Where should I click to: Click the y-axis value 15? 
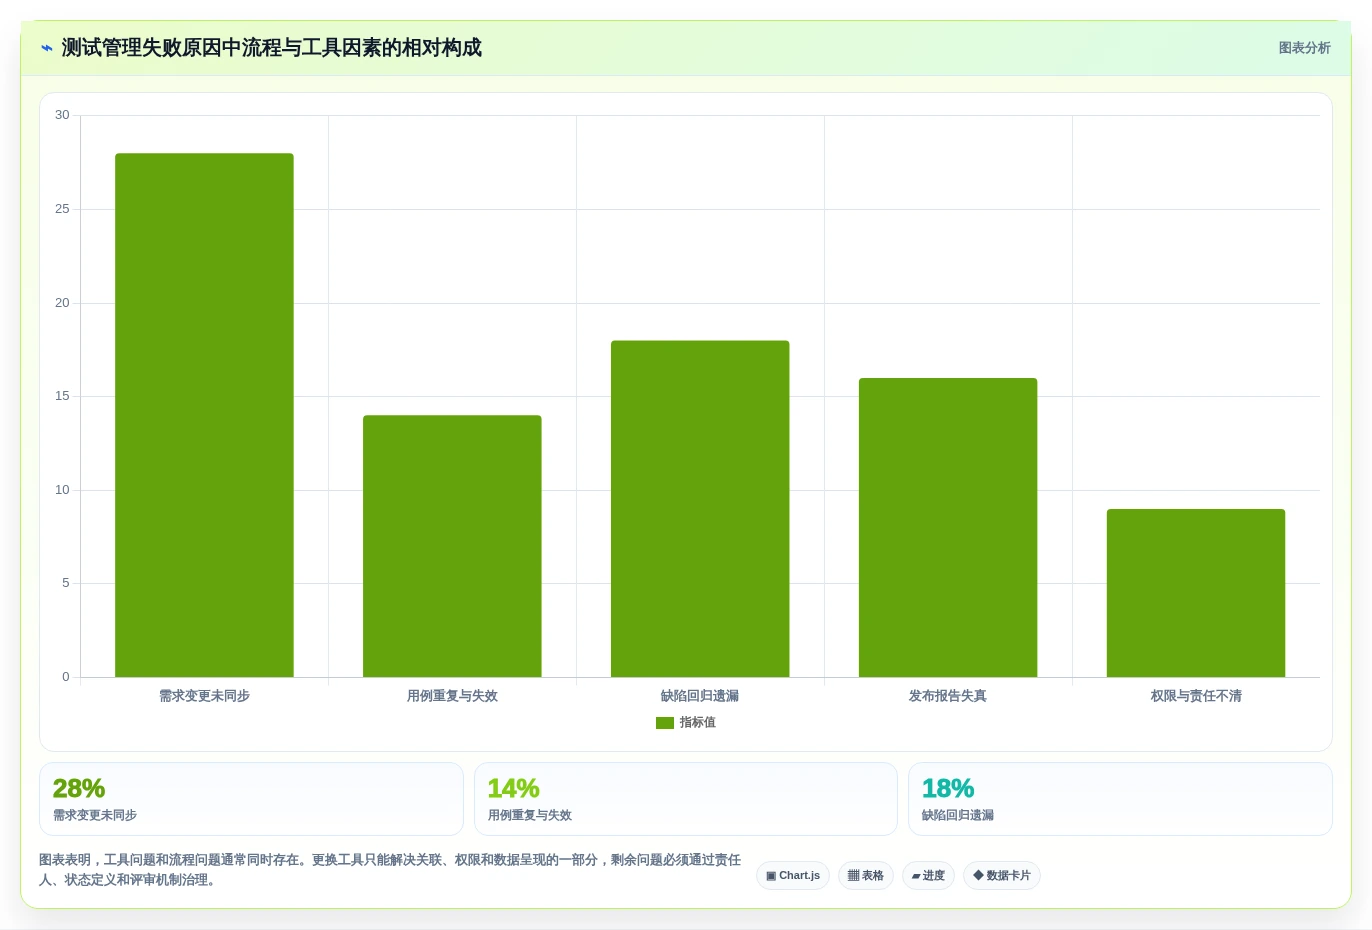tap(62, 396)
